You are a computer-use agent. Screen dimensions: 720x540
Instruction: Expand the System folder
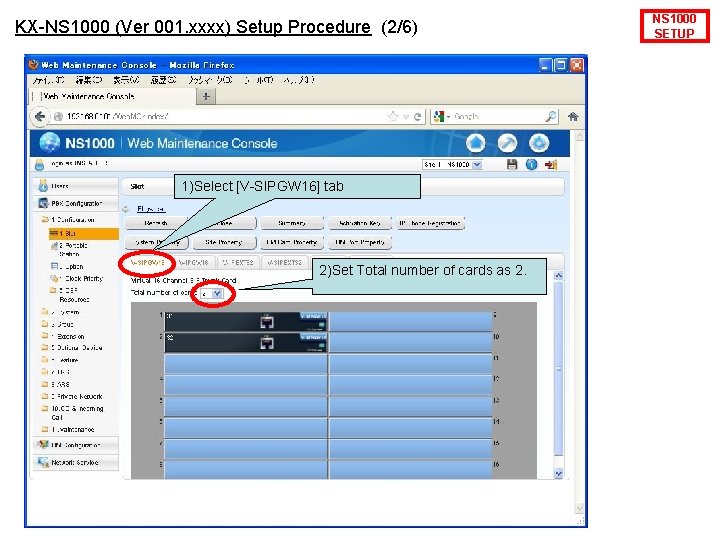point(61,312)
